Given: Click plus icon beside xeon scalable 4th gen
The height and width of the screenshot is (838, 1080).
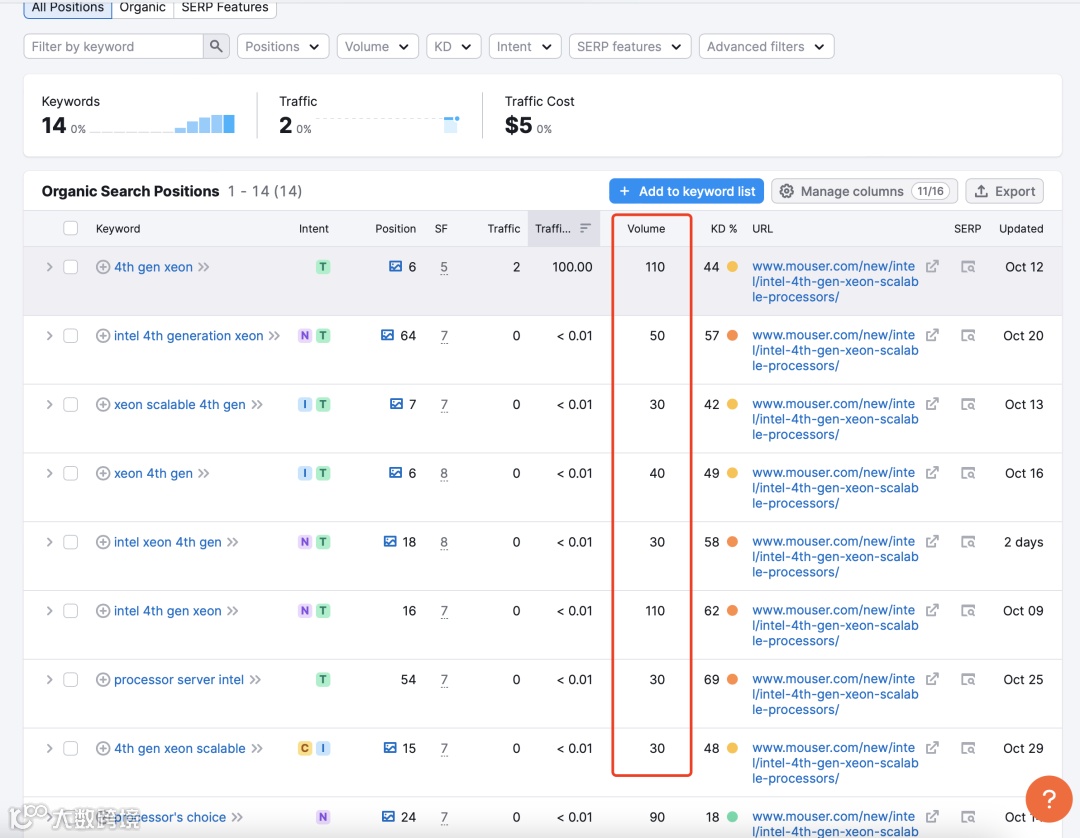Looking at the screenshot, I should (103, 404).
